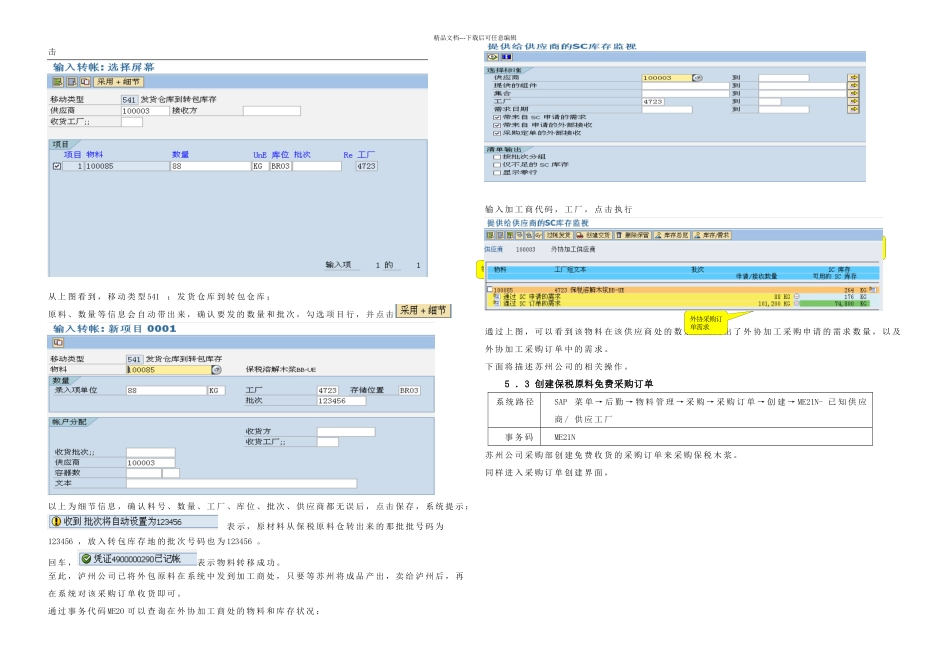The image size is (950, 672).
Task: Click 提供的组件 from-value field
Action: (x=685, y=86)
